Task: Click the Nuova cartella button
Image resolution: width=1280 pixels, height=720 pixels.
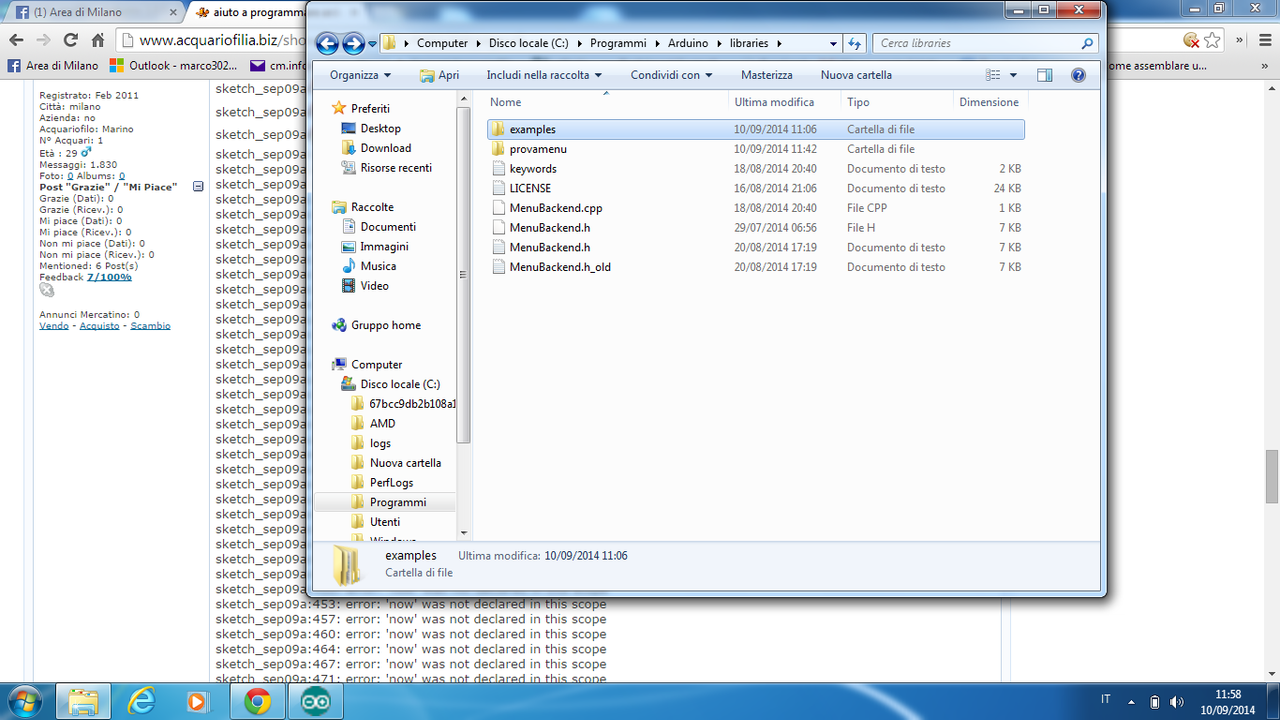Action: 856,75
